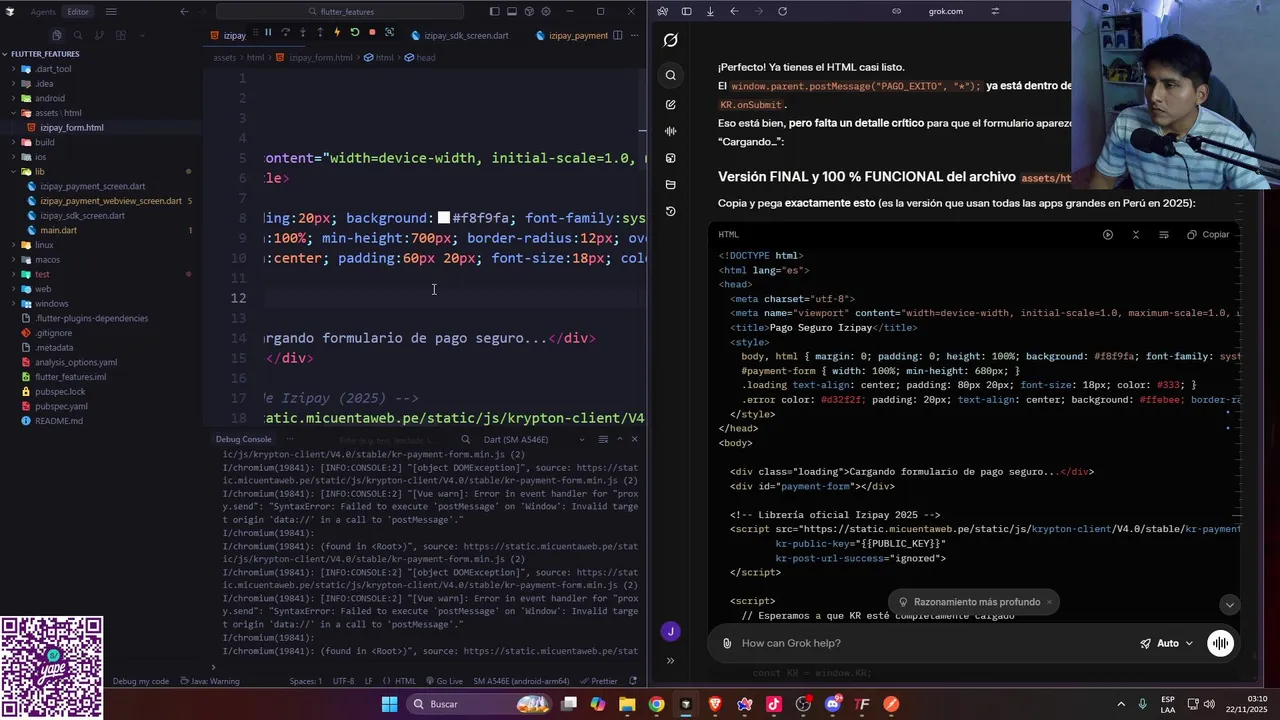Split the editor to the right

[x=618, y=35]
